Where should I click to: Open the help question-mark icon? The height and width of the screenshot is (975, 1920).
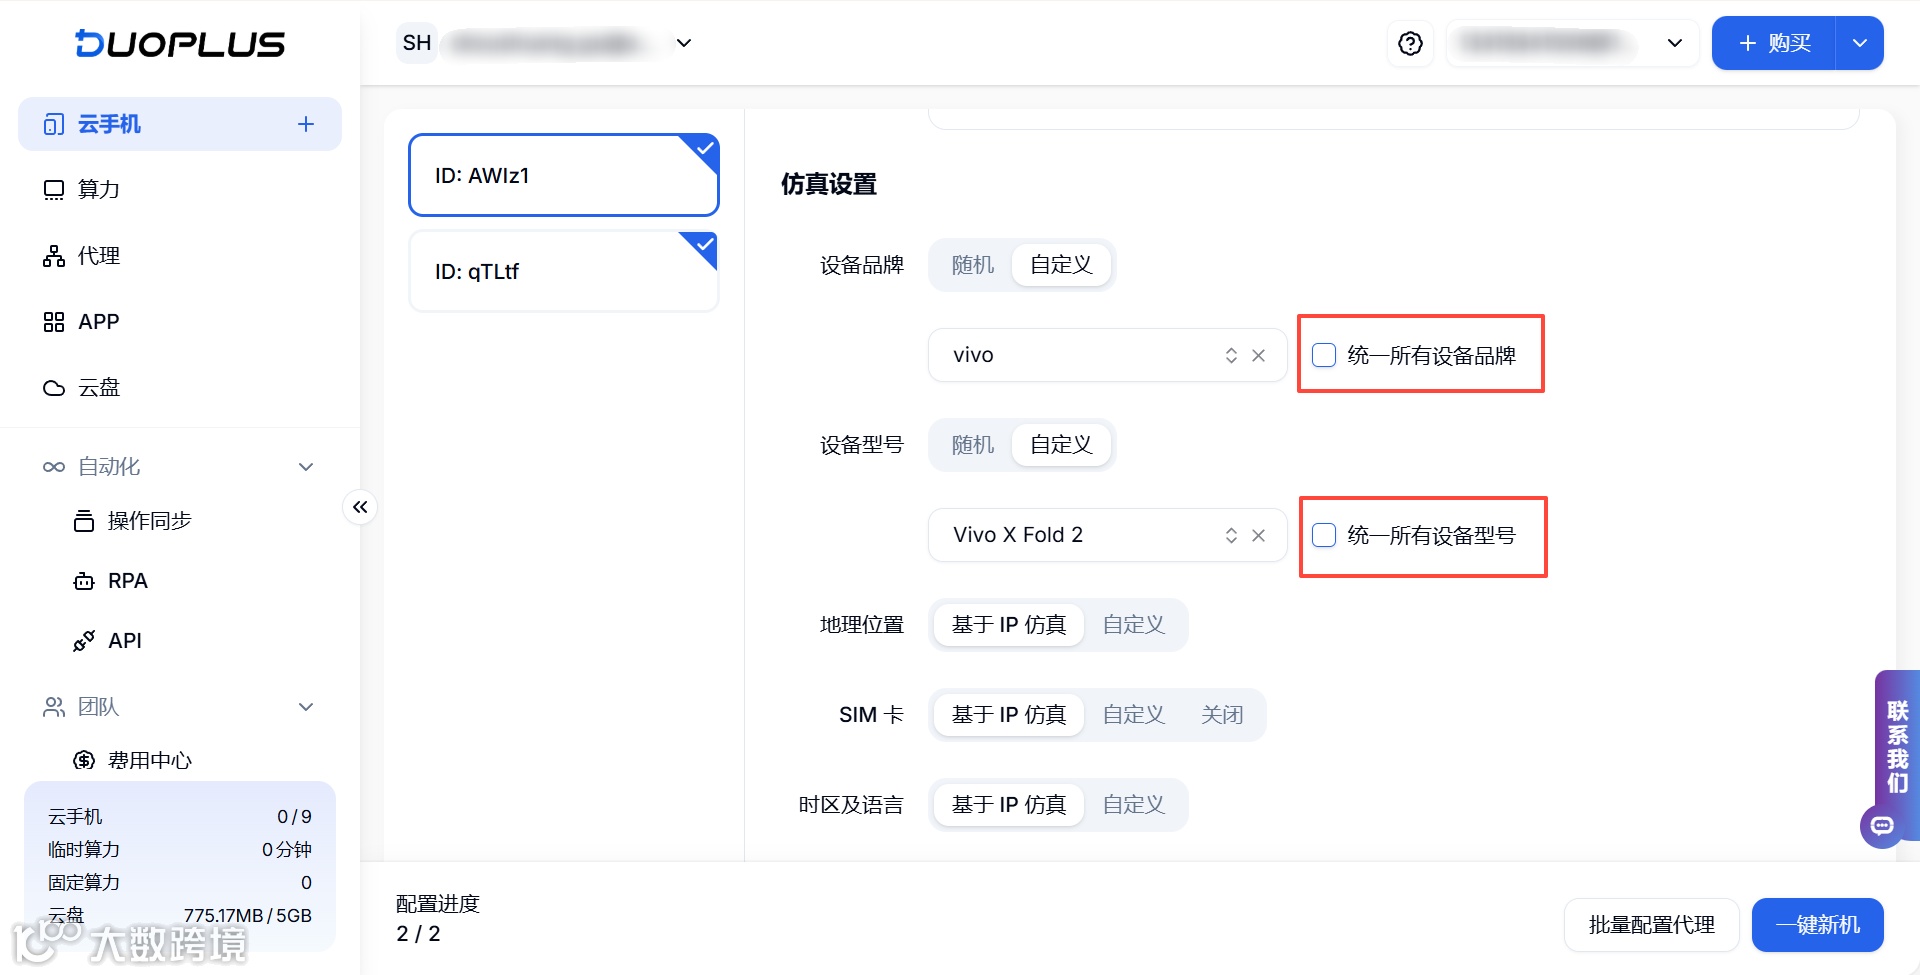click(x=1410, y=43)
